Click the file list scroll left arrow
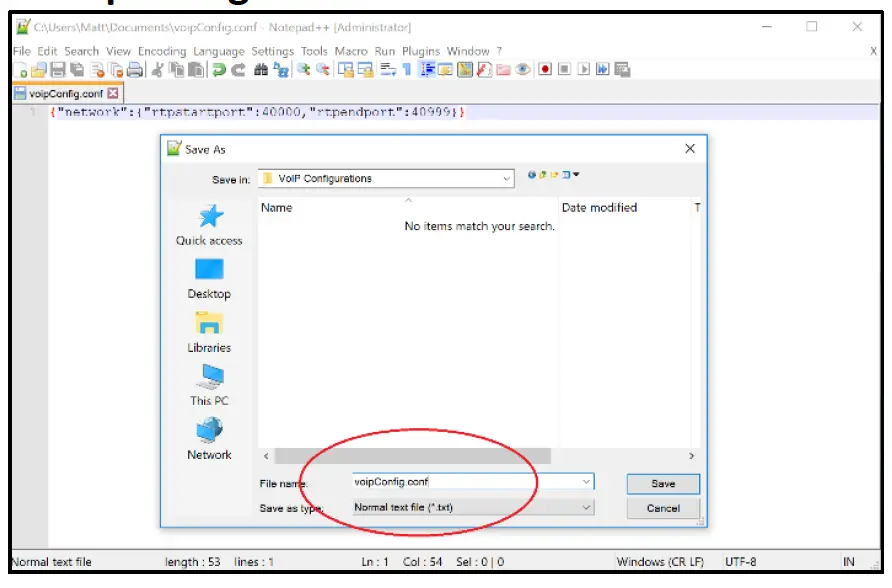The height and width of the screenshot is (588, 892). 266,456
